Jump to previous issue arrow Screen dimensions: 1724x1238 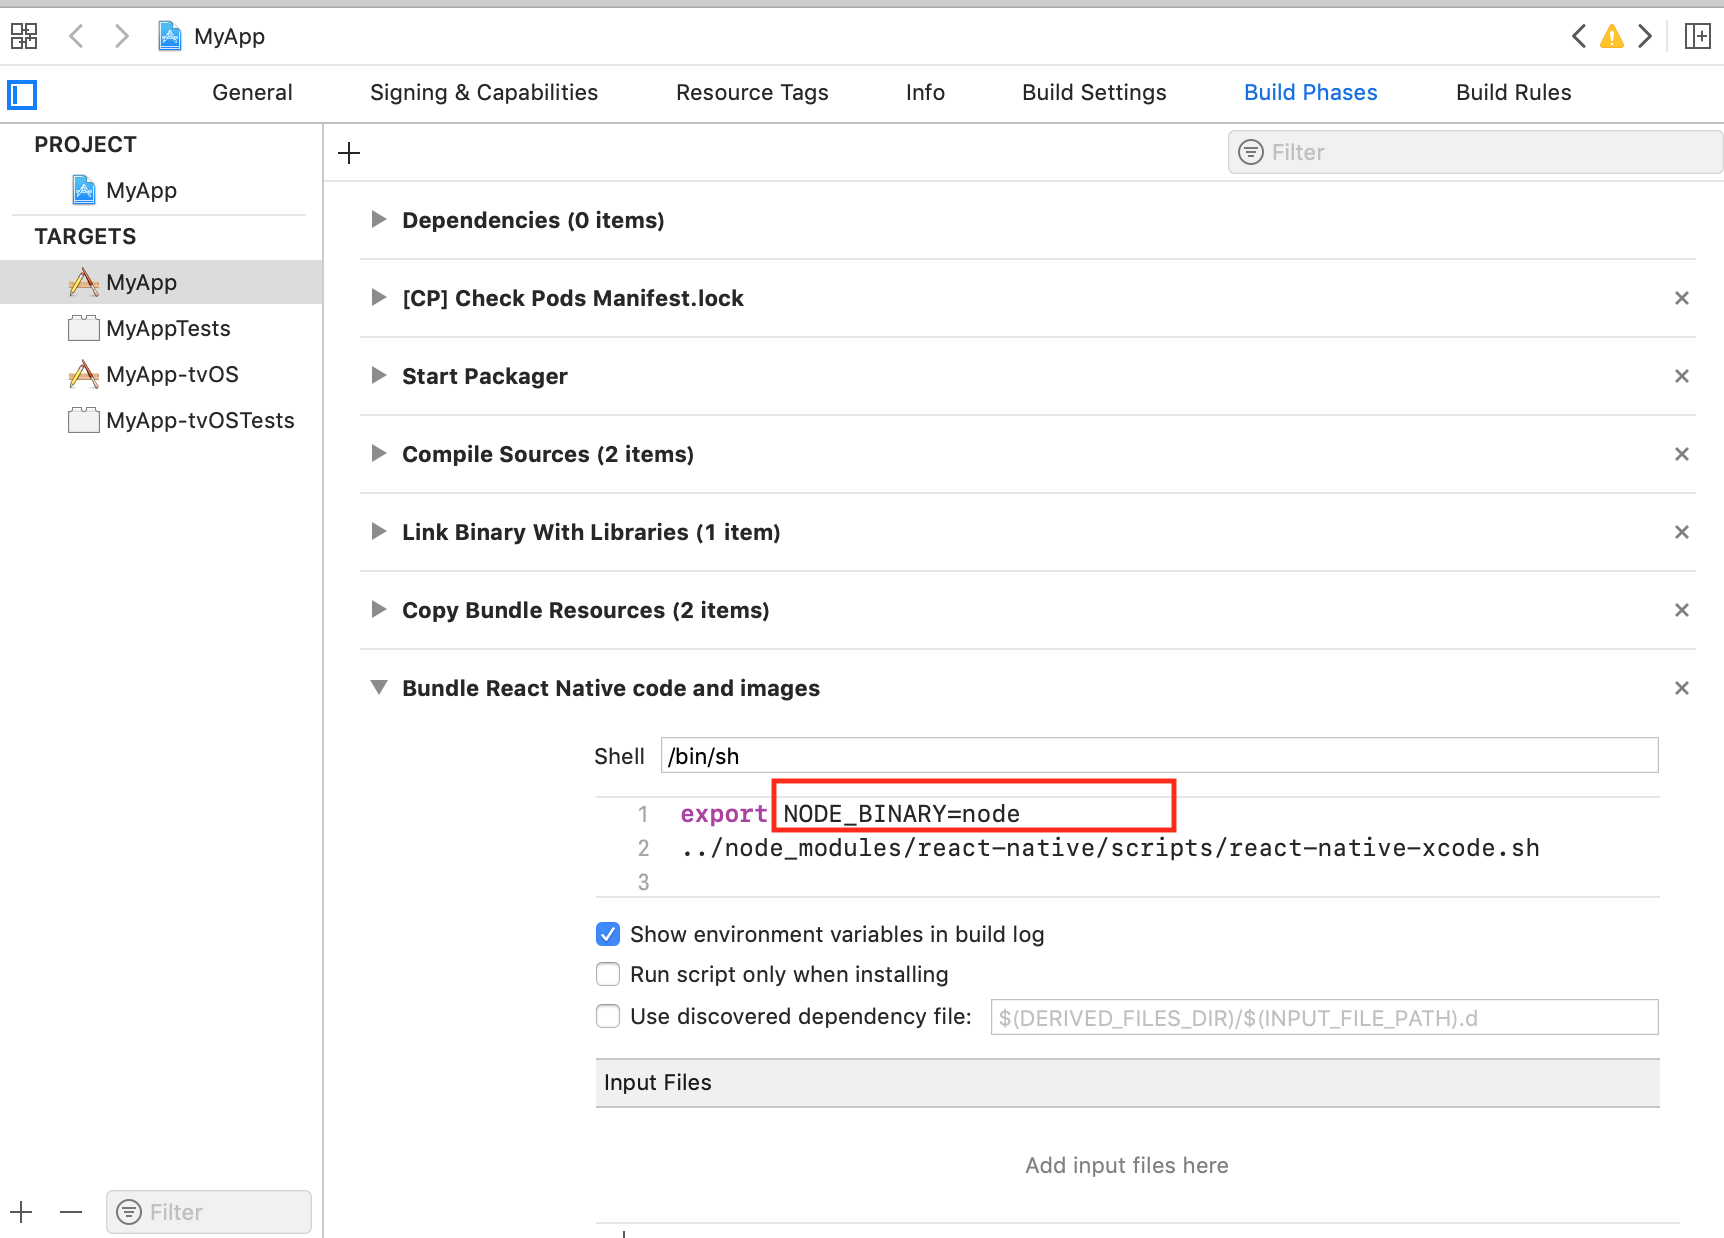point(1578,36)
